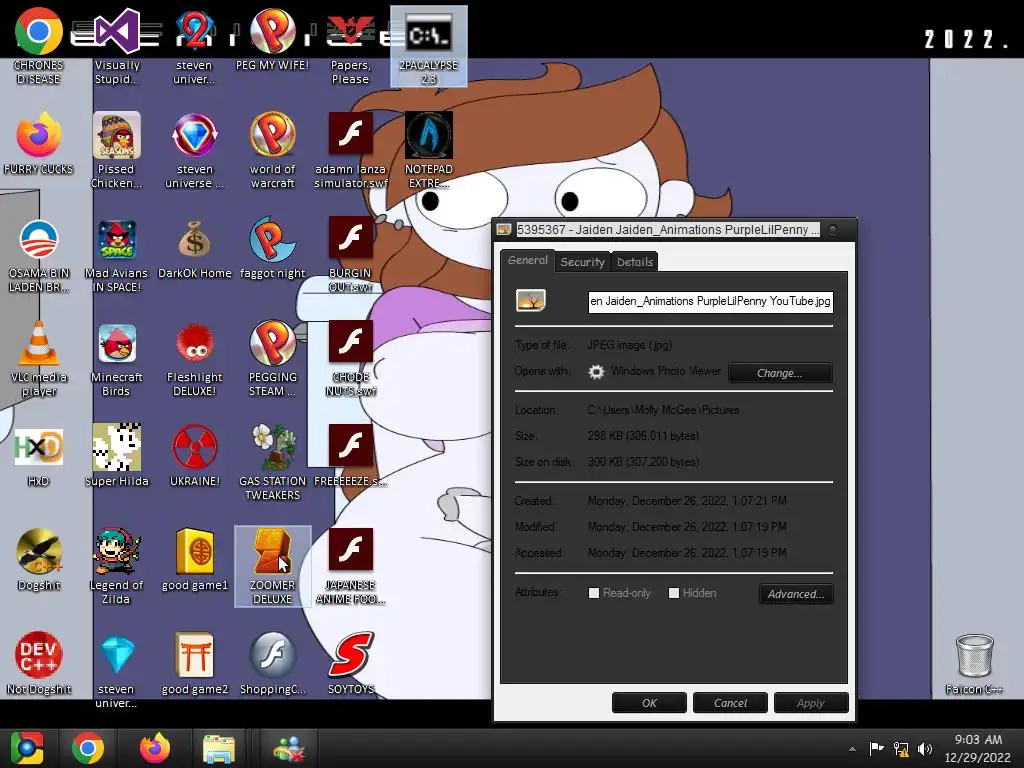Image resolution: width=1024 pixels, height=768 pixels.
Task: Cancel the Properties dialog
Action: click(x=730, y=703)
